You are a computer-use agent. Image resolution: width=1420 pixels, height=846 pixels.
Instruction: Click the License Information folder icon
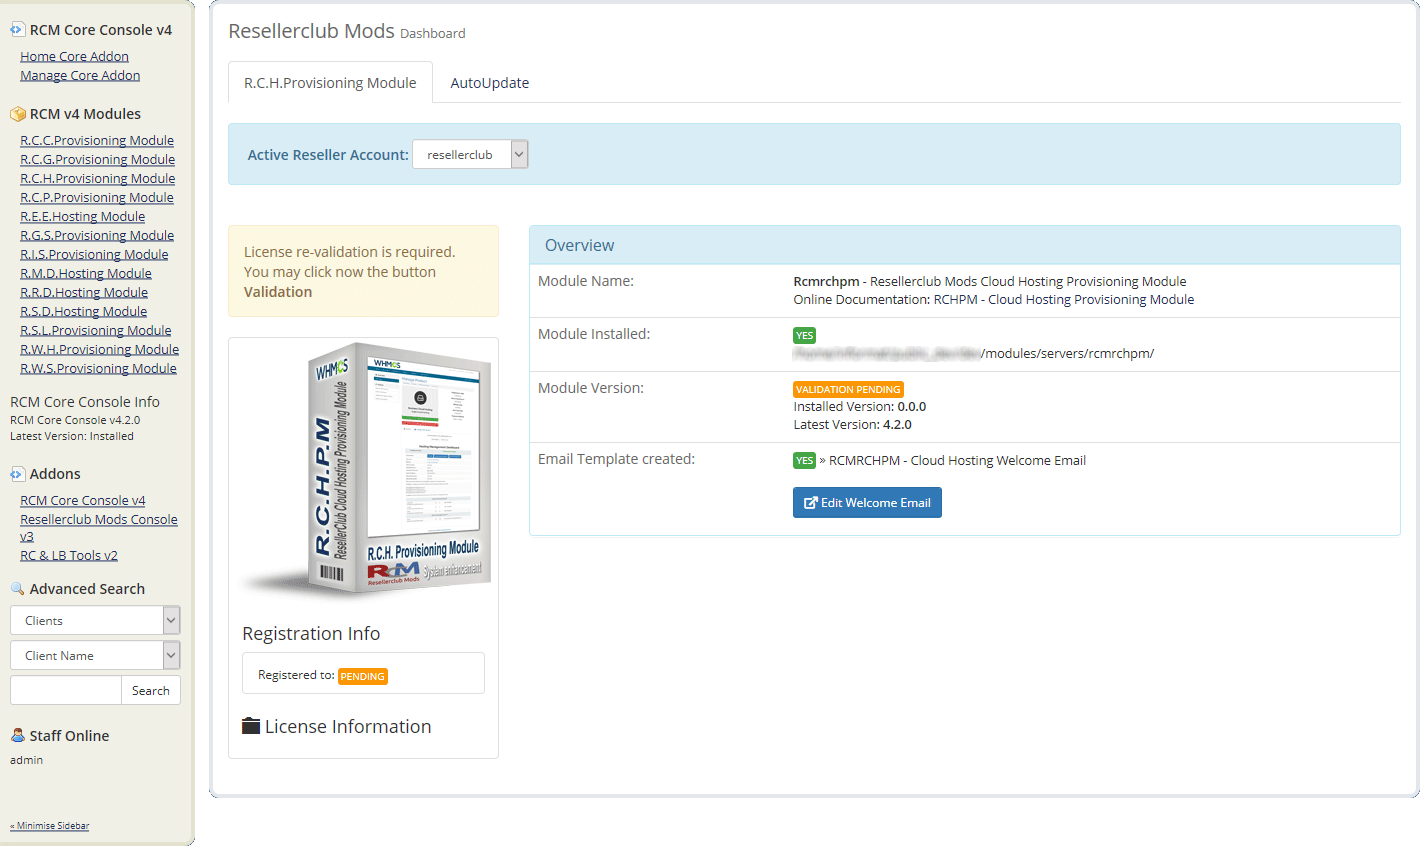click(x=251, y=726)
